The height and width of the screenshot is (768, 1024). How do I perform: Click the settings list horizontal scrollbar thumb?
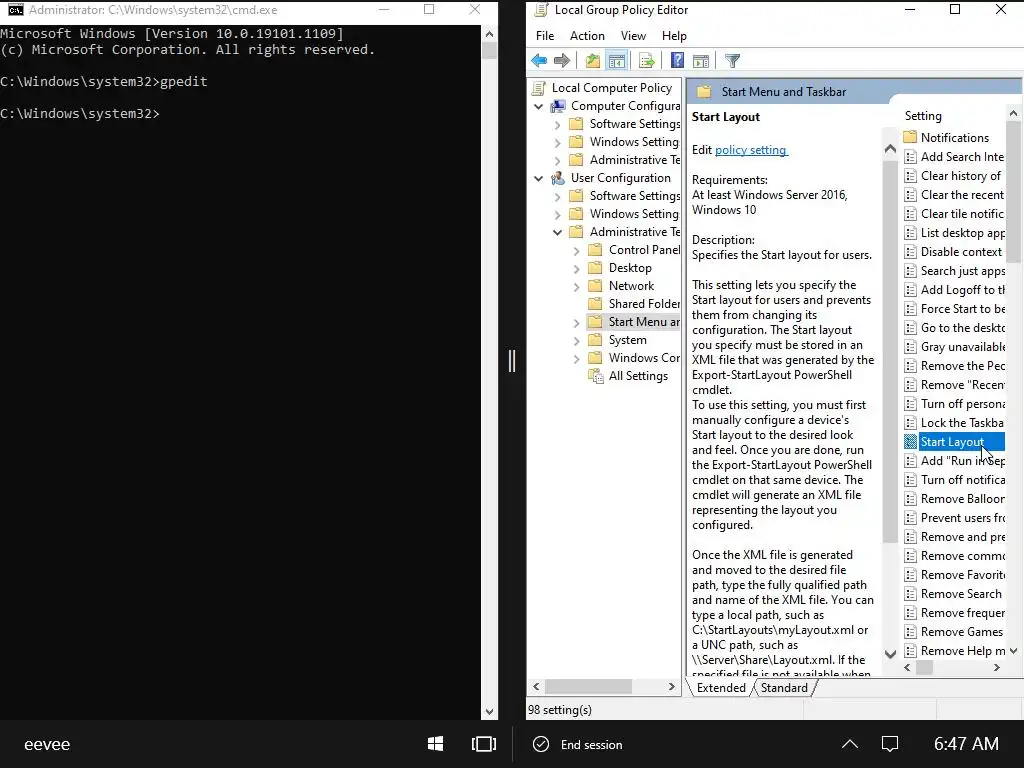(x=924, y=667)
